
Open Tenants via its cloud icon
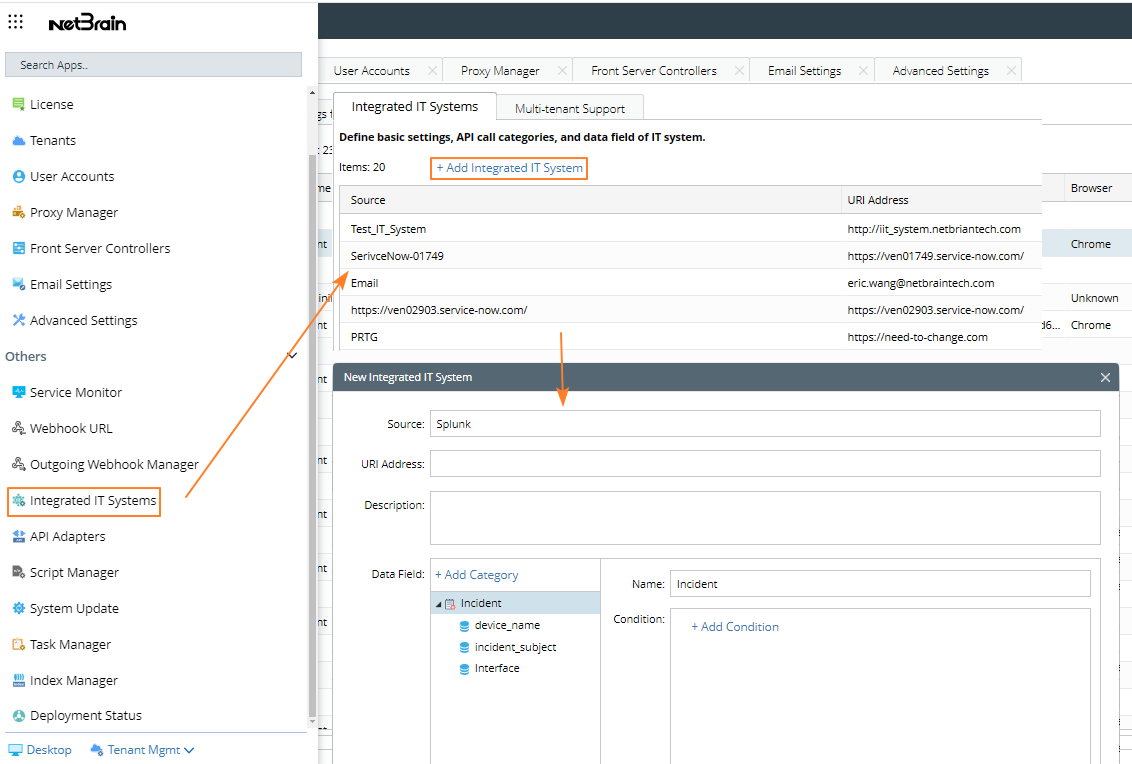18,140
